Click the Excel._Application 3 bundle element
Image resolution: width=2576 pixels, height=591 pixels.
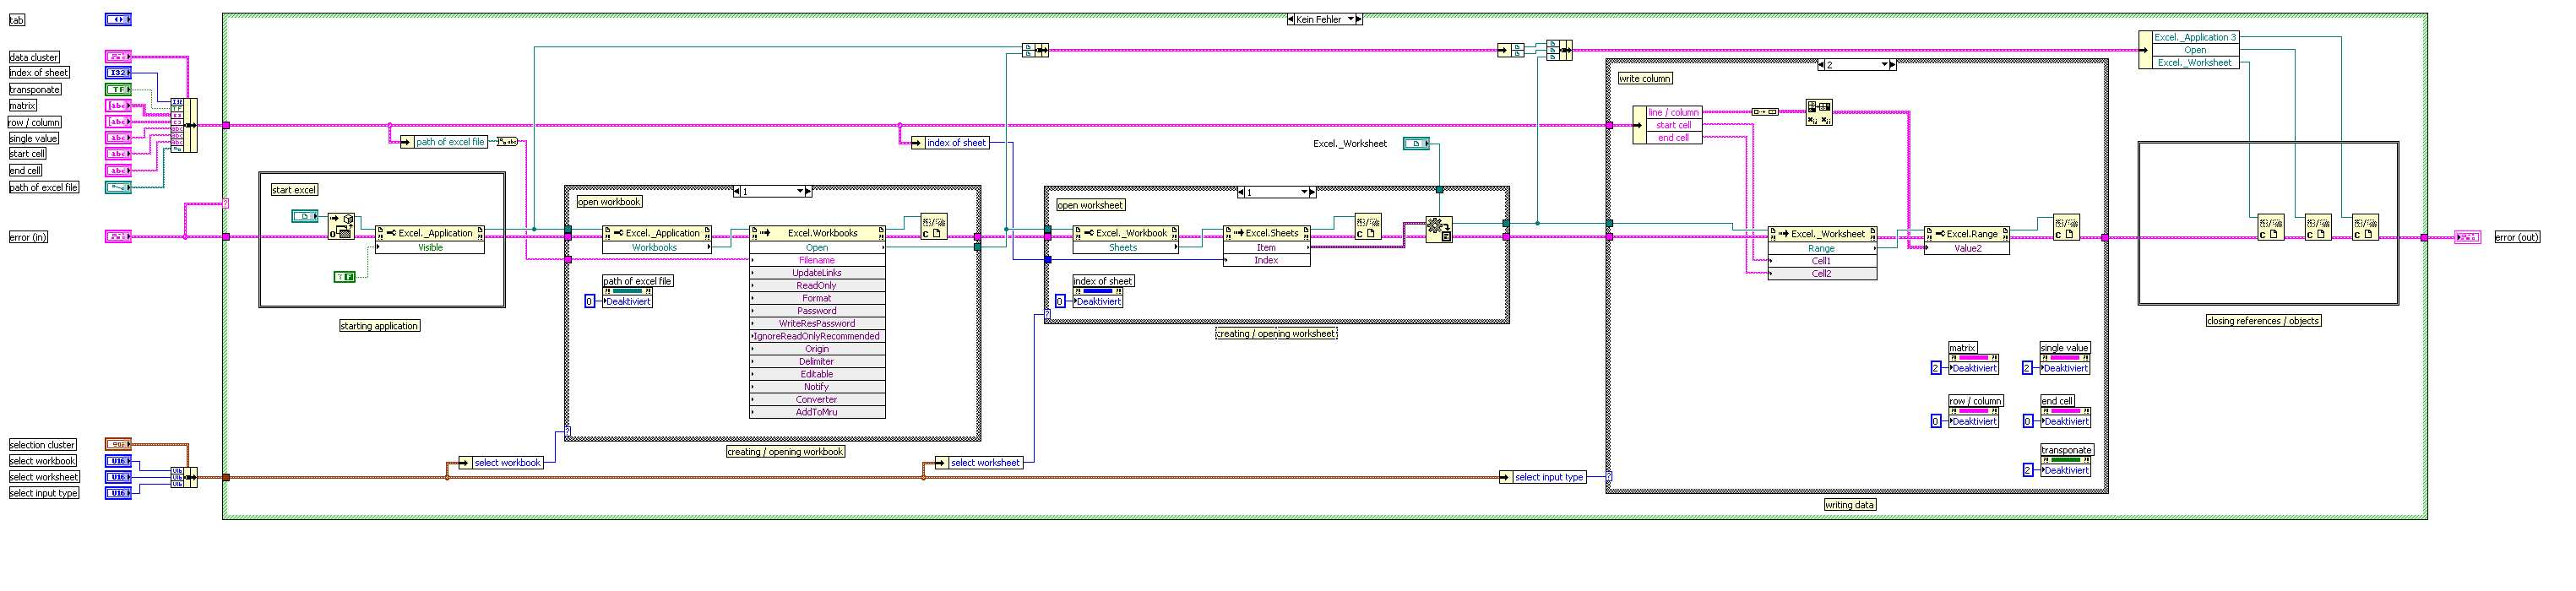click(2195, 37)
